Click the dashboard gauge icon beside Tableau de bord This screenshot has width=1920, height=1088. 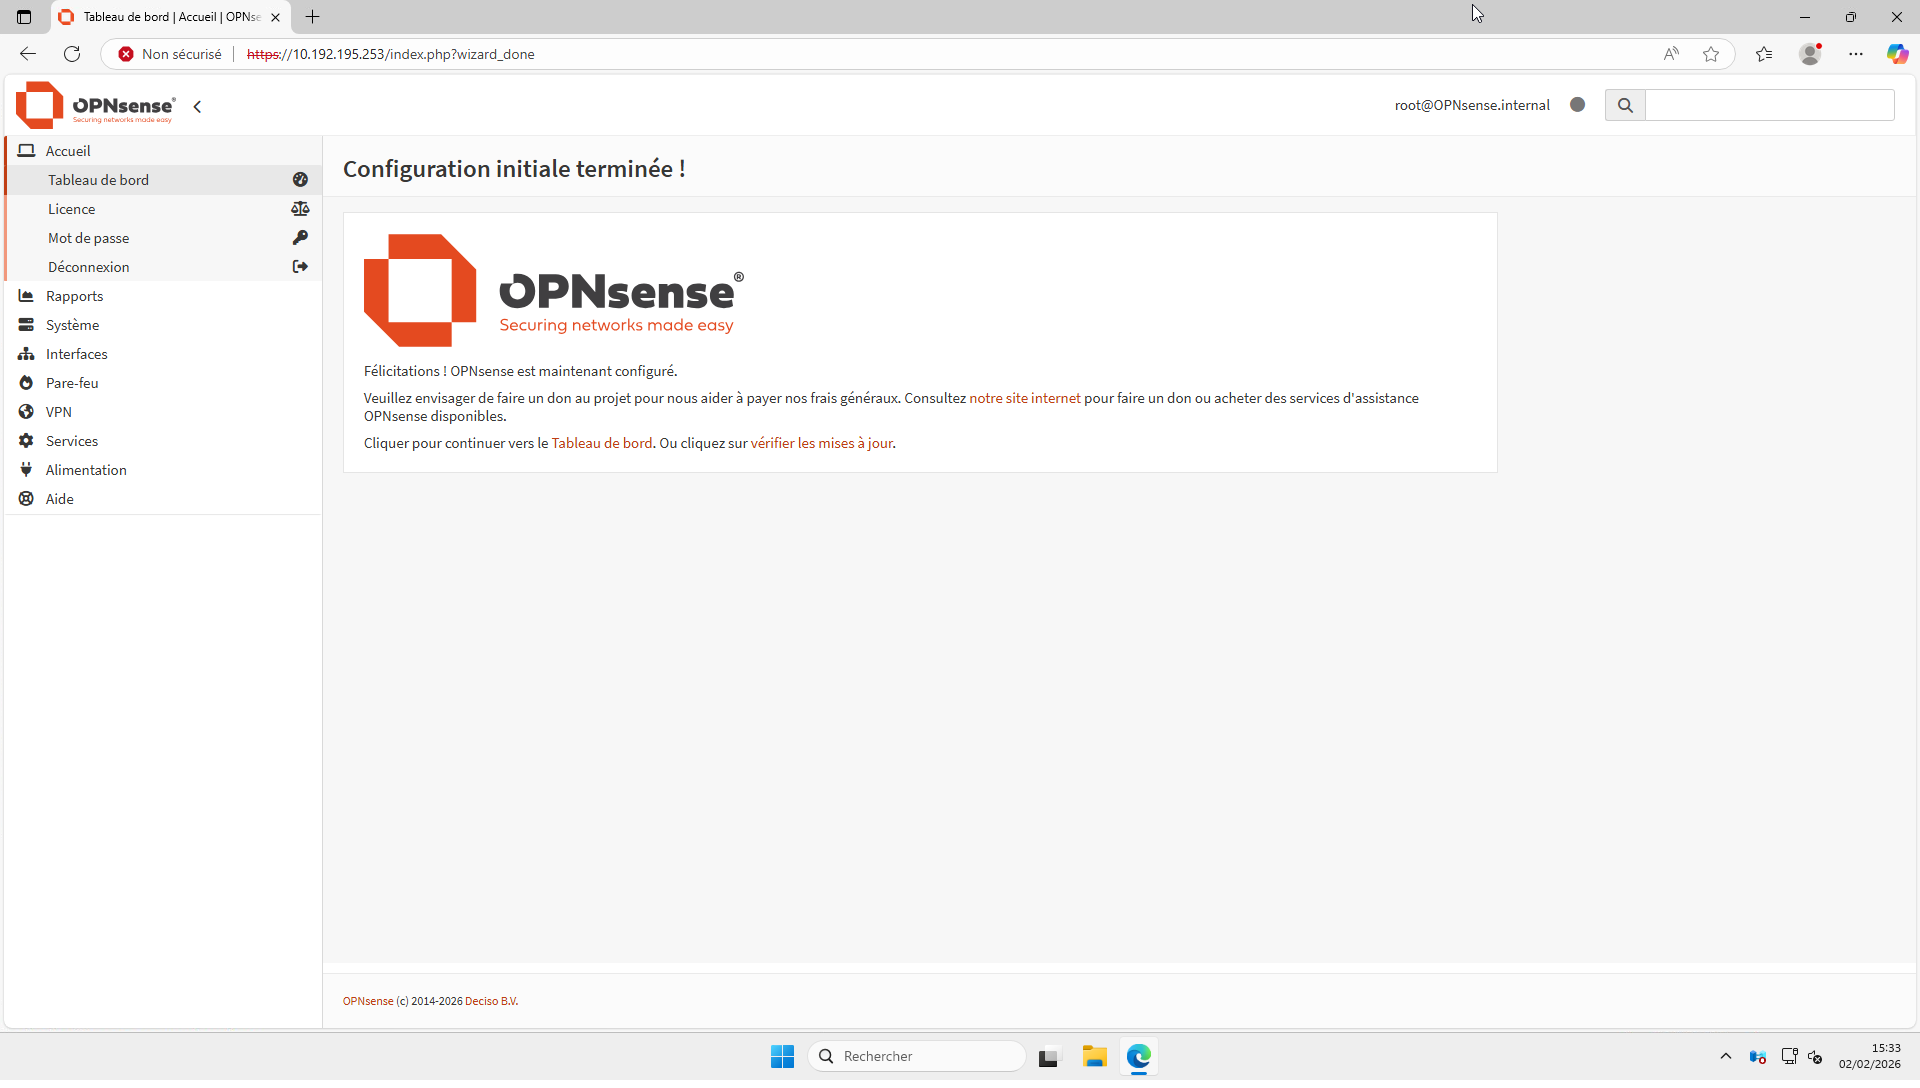(300, 180)
